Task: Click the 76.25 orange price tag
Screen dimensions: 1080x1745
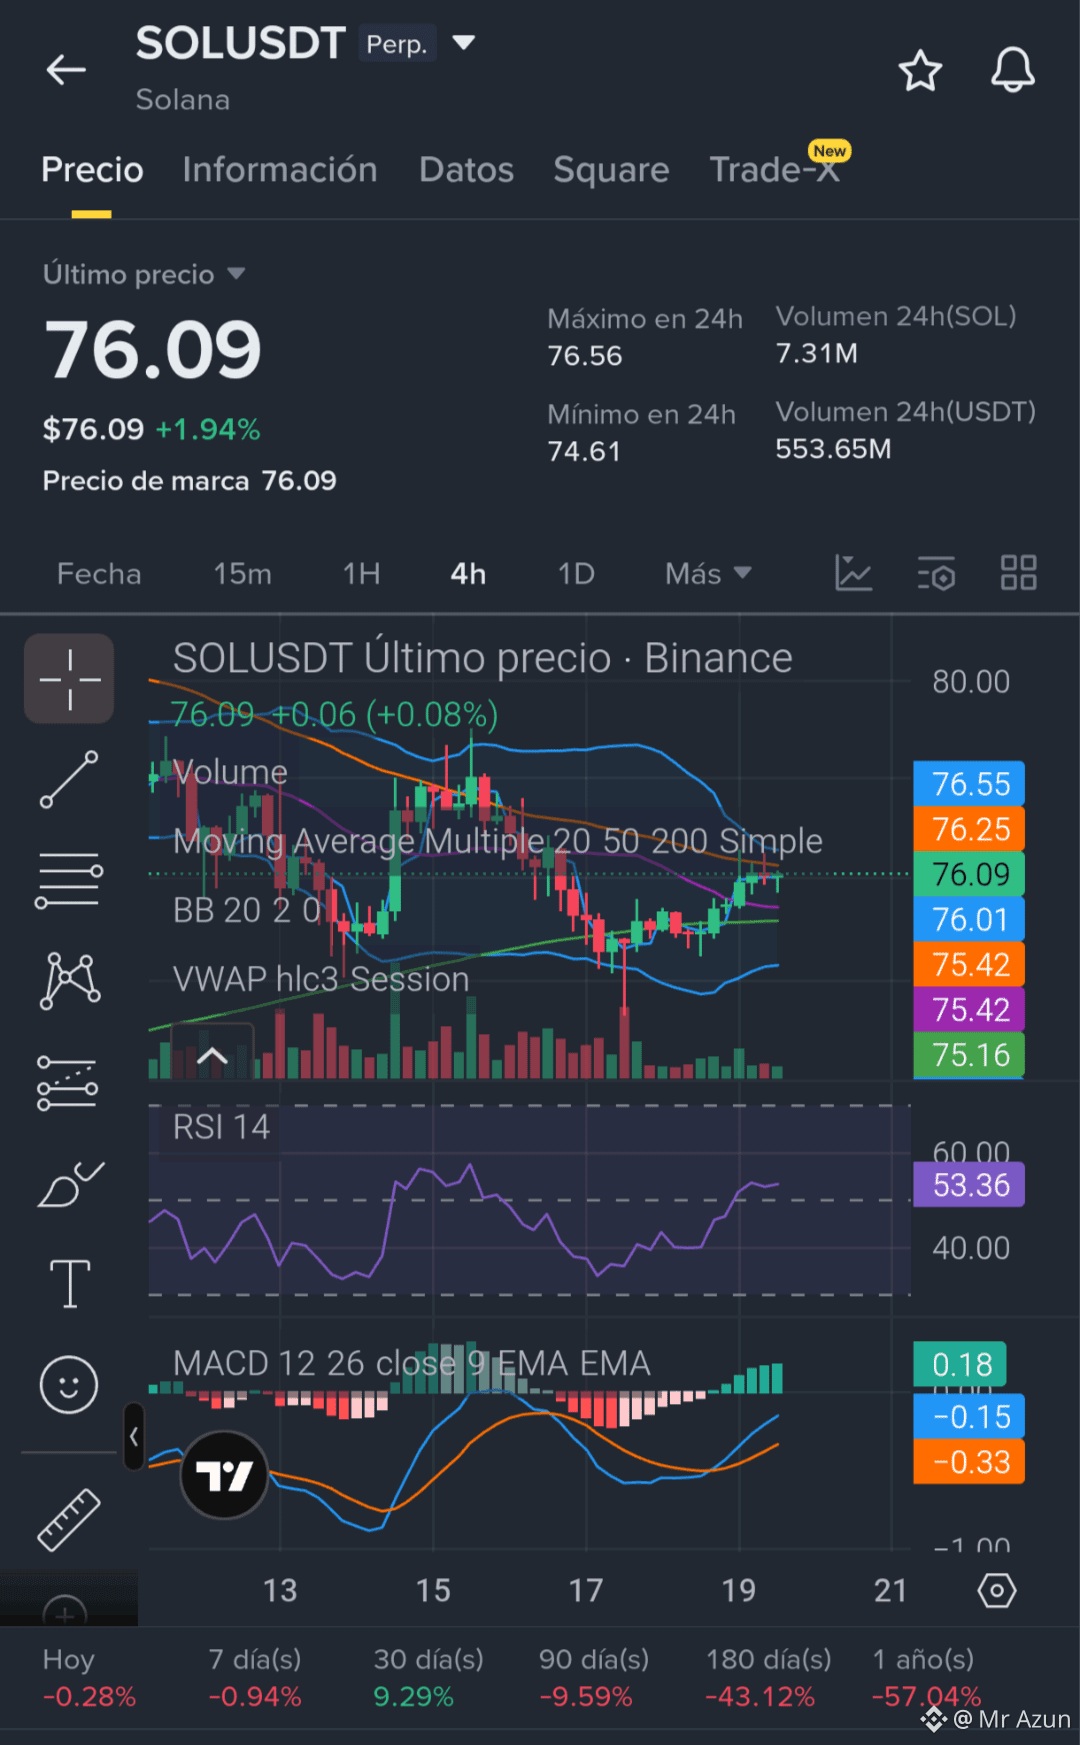Action: (969, 829)
